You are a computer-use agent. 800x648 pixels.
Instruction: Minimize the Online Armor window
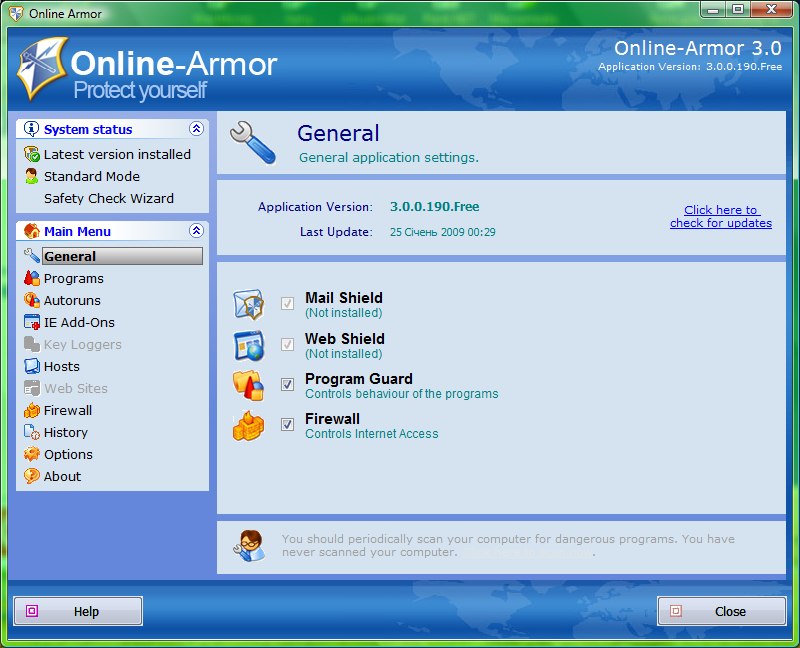click(713, 10)
